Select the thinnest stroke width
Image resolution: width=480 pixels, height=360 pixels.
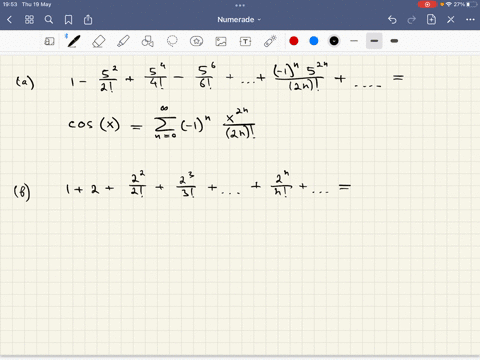click(x=354, y=41)
